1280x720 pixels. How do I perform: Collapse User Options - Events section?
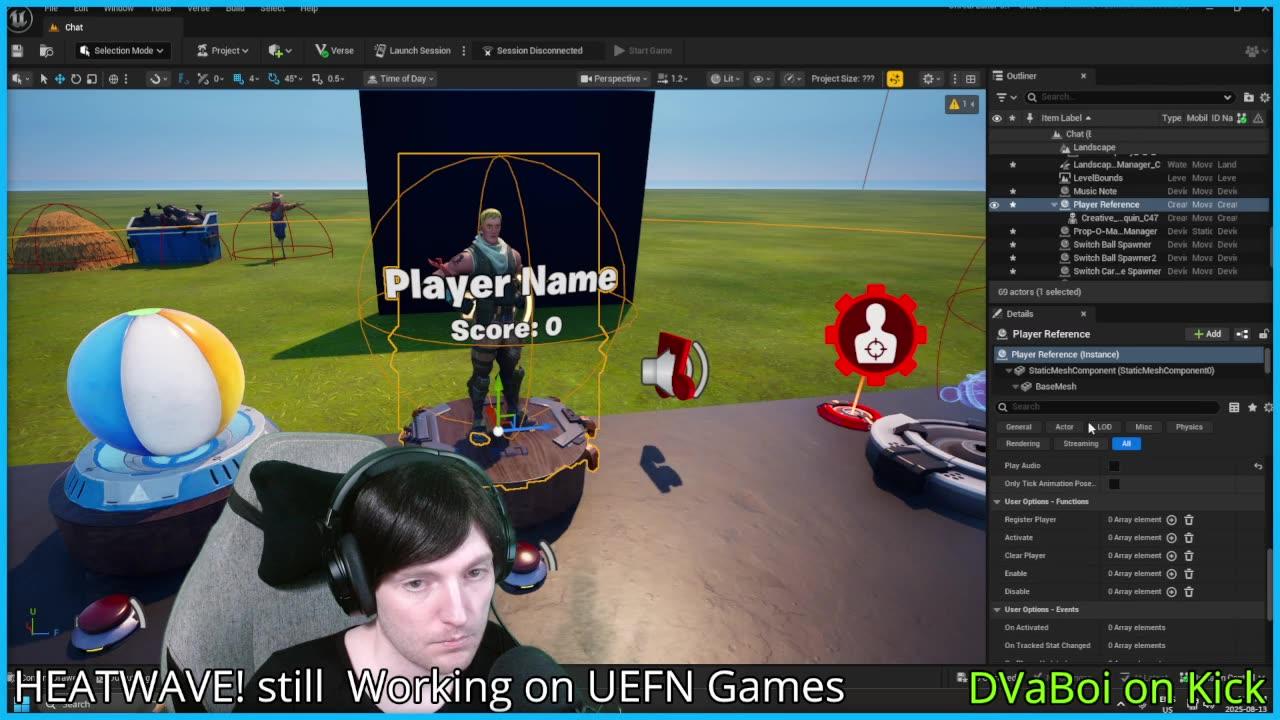[x=997, y=610]
